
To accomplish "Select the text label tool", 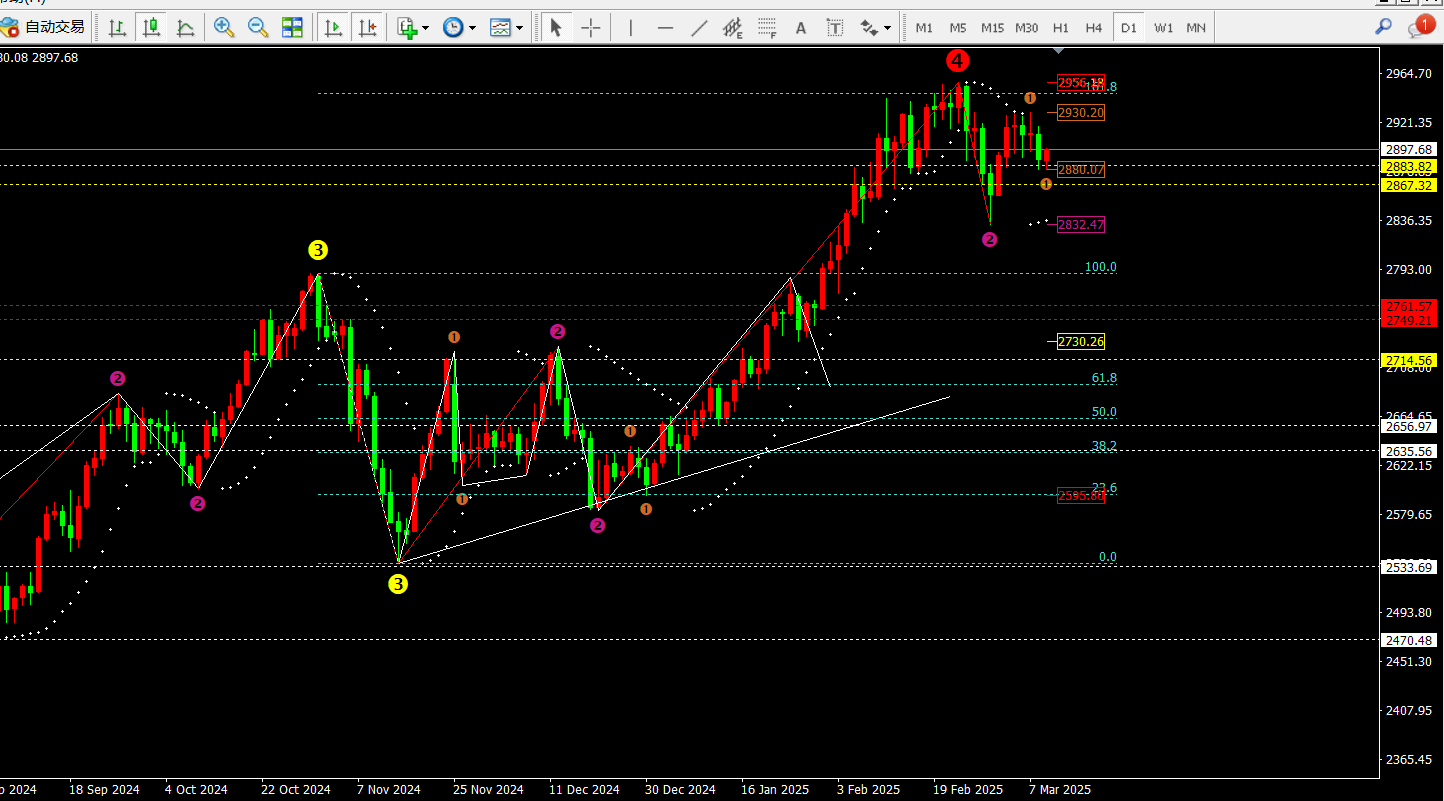I will [x=835, y=27].
